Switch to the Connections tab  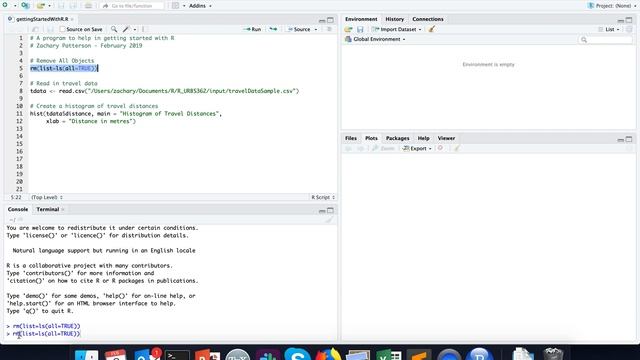[427, 19]
